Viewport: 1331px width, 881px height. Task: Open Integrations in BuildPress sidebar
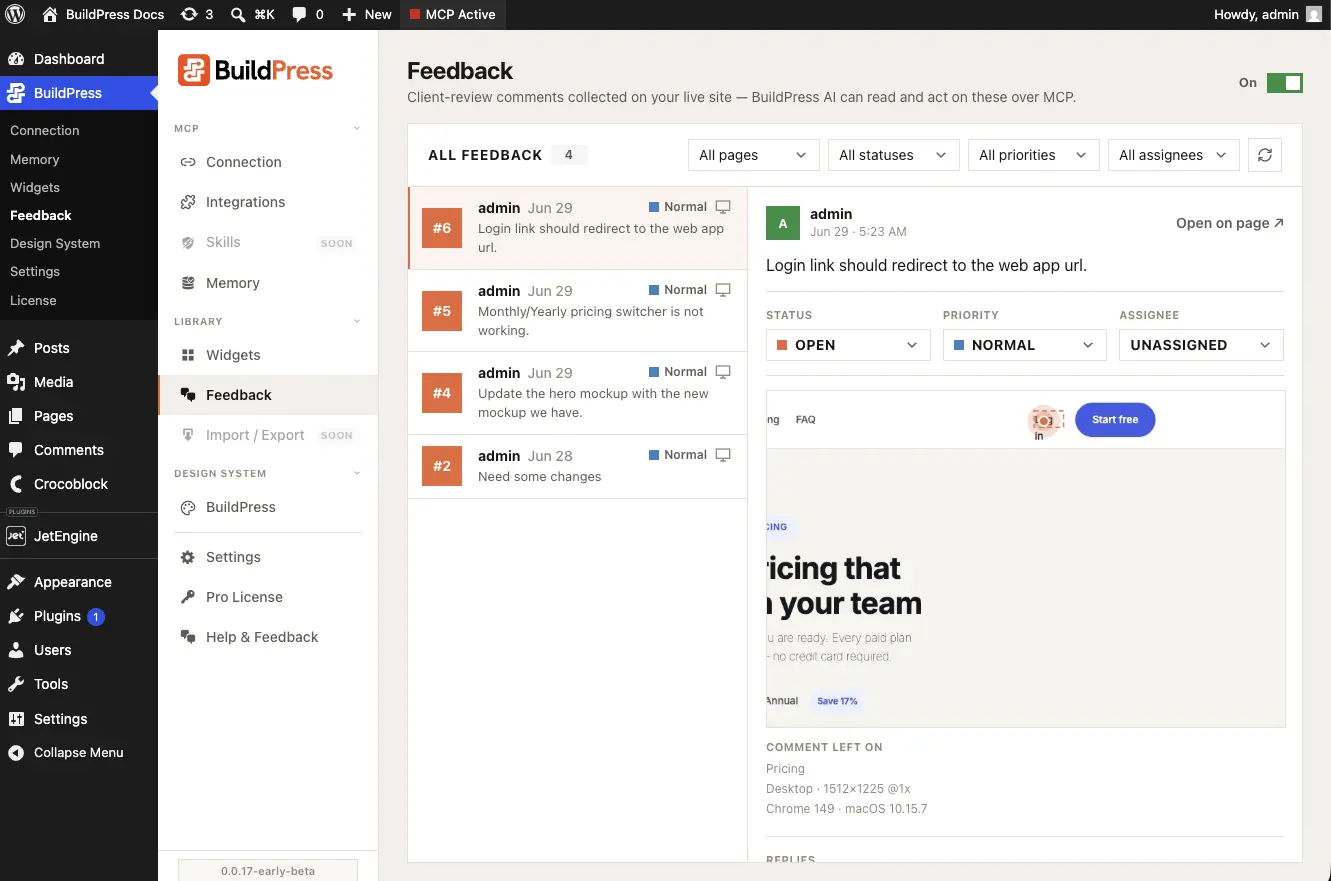(268, 202)
